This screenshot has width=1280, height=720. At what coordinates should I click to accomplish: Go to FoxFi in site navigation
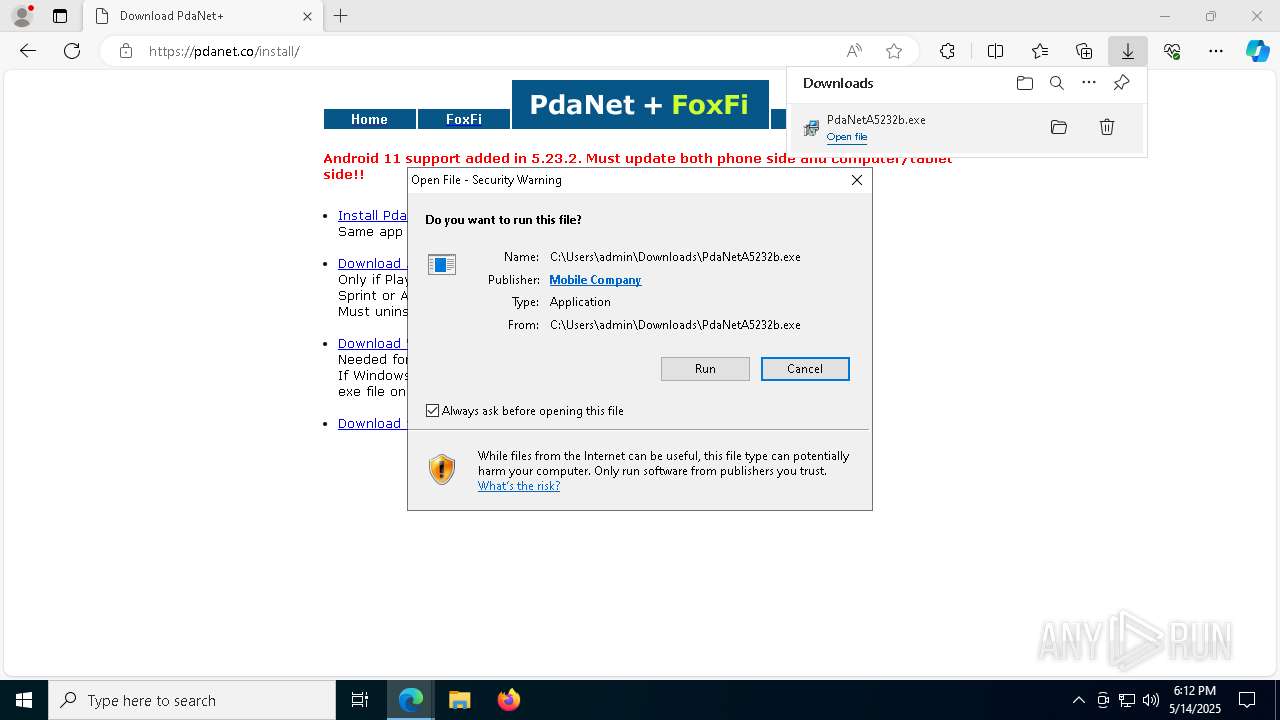(x=464, y=119)
